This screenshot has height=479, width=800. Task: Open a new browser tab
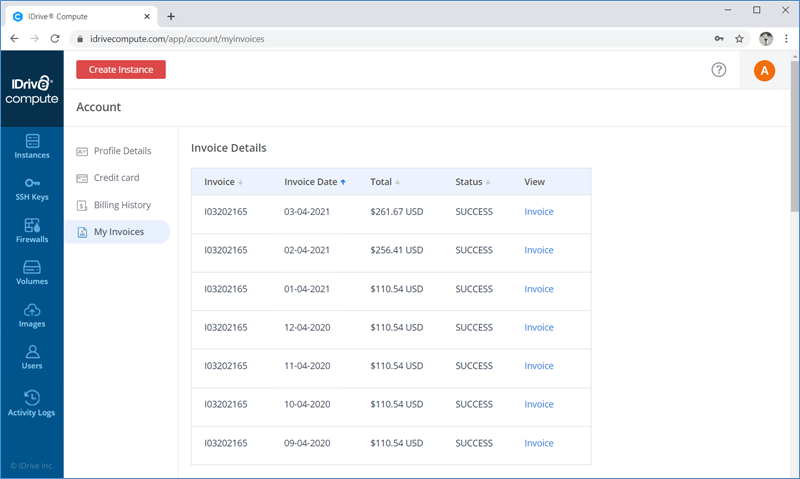(171, 16)
